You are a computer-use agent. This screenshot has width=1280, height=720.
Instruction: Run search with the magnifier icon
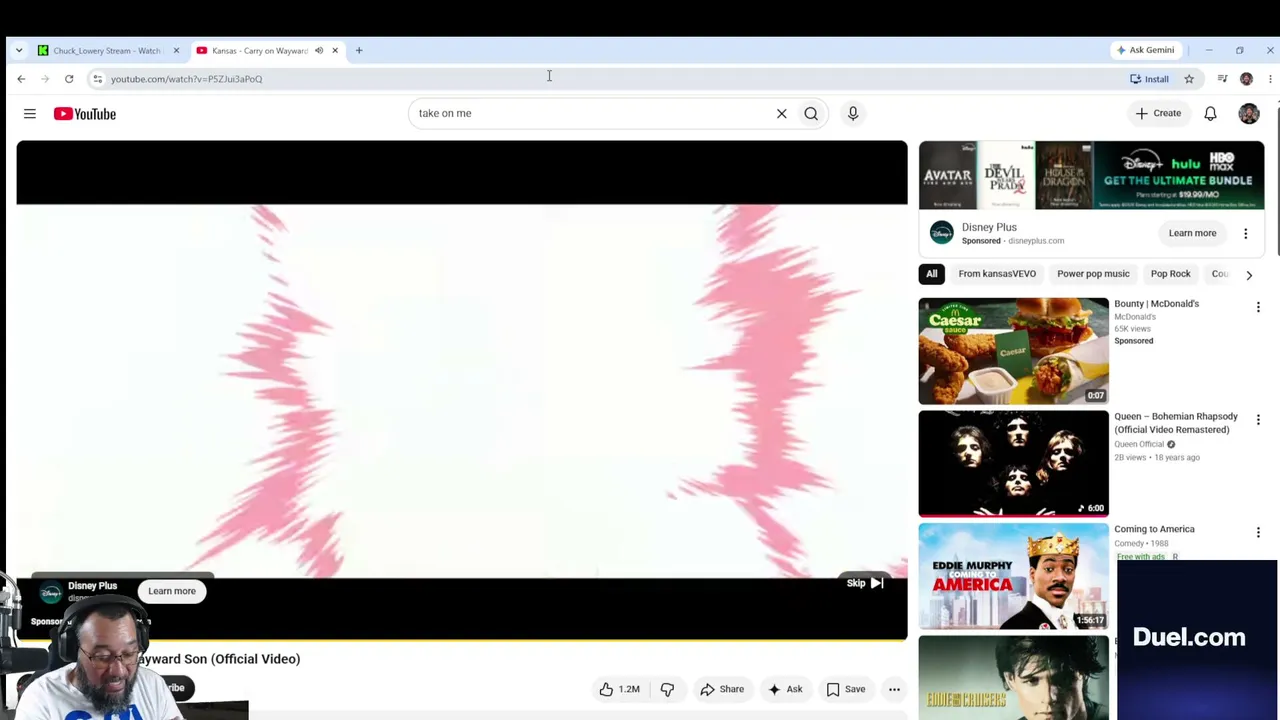point(811,113)
